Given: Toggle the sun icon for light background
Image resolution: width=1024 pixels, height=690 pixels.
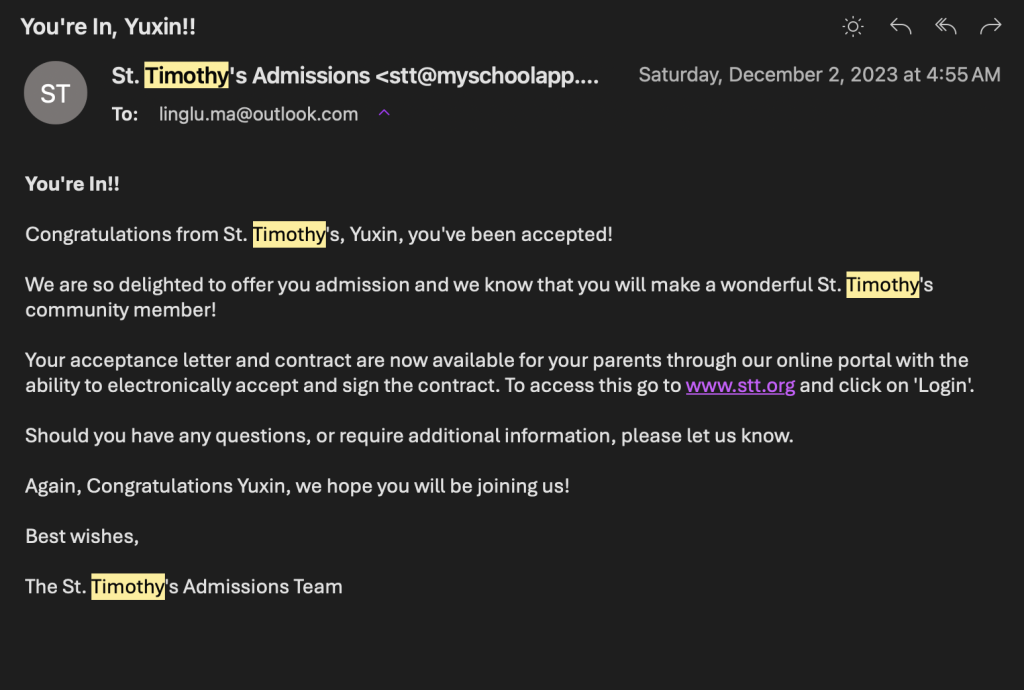Looking at the screenshot, I should 853,27.
